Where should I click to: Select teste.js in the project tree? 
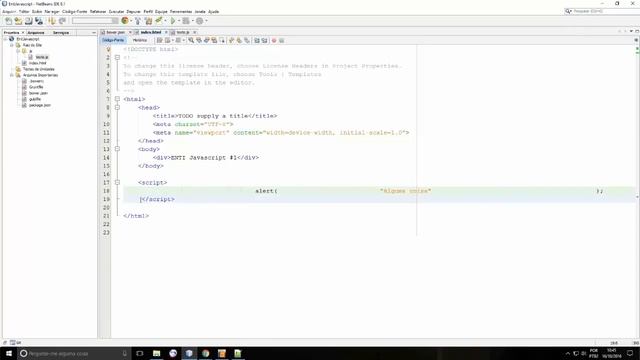tap(42, 57)
